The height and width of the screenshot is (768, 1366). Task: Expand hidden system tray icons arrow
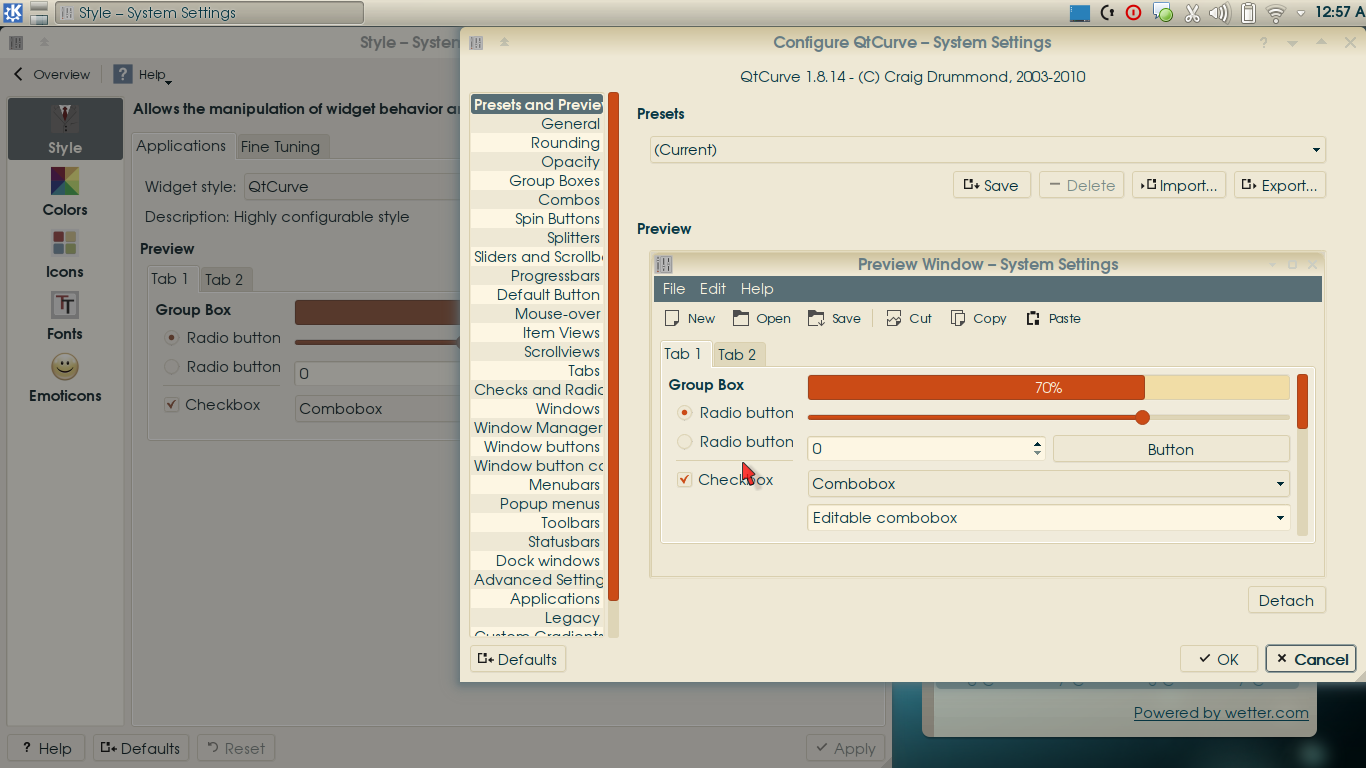coord(1301,14)
